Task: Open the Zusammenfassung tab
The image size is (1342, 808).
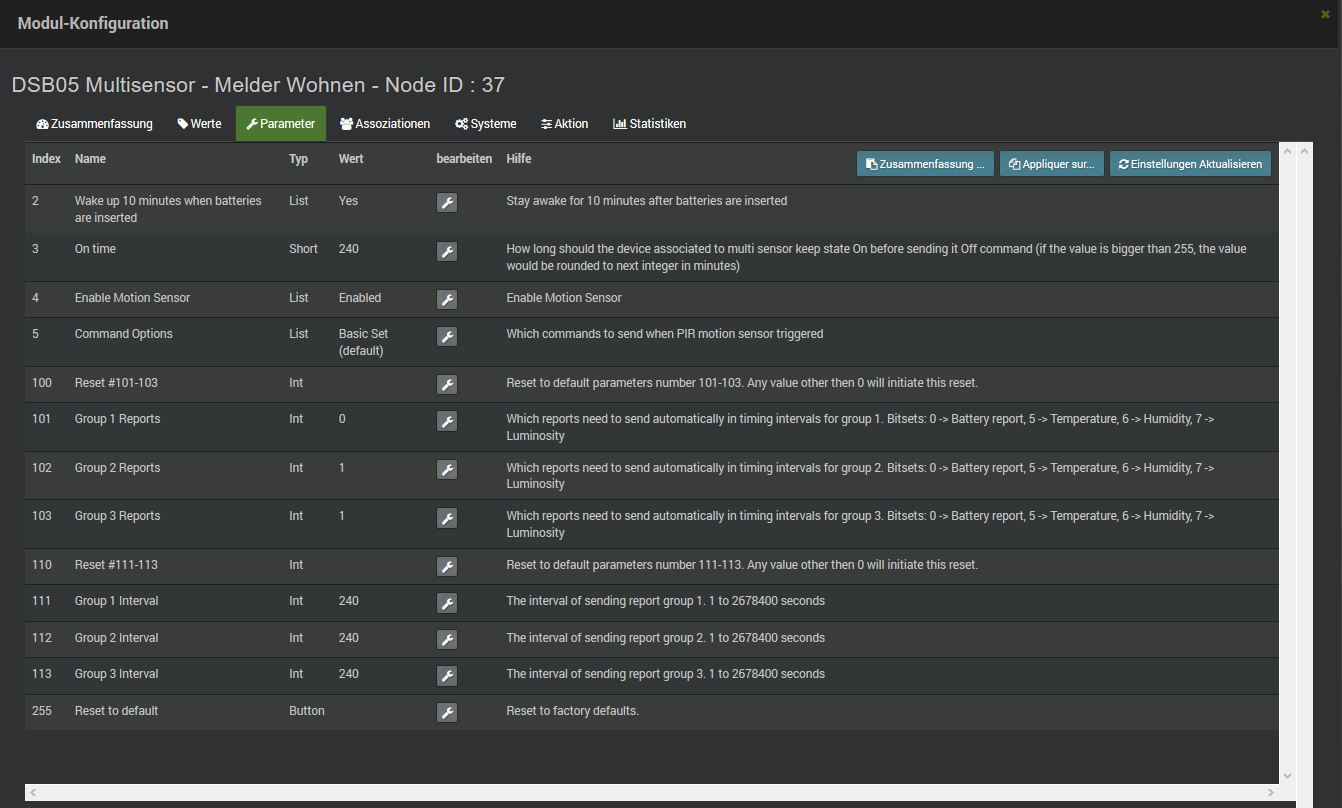Action: [94, 124]
